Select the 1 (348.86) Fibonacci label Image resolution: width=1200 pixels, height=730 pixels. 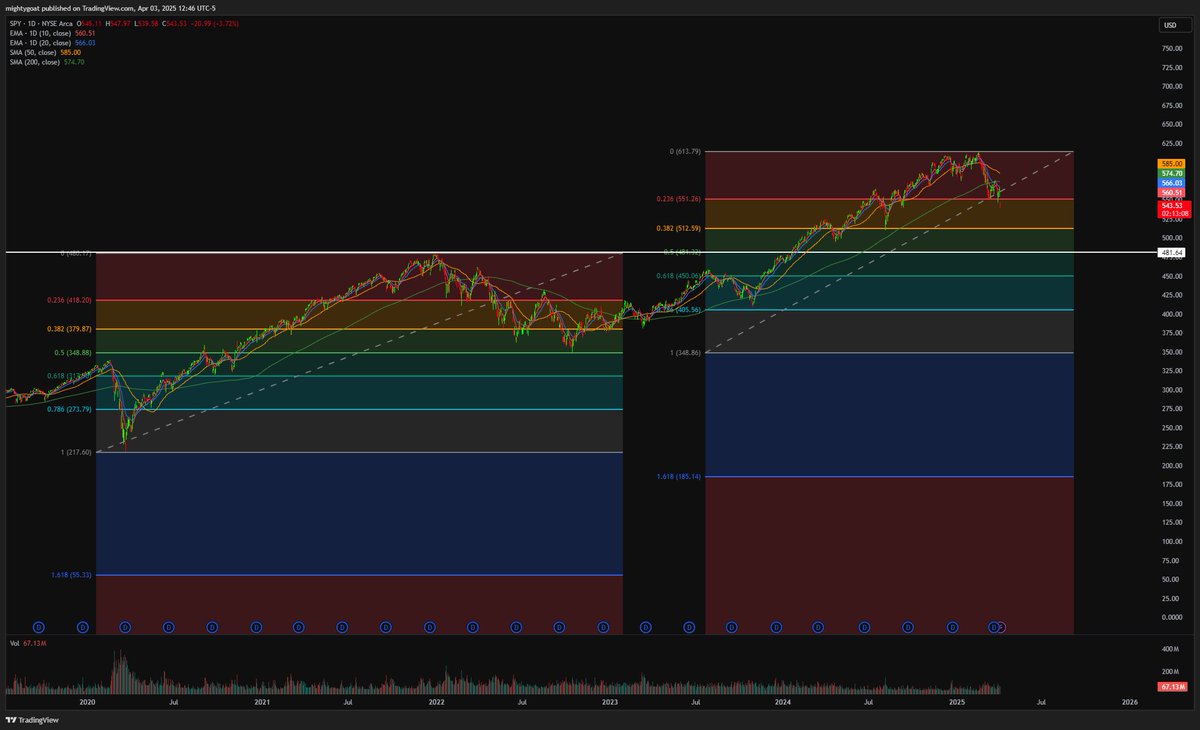tap(685, 353)
